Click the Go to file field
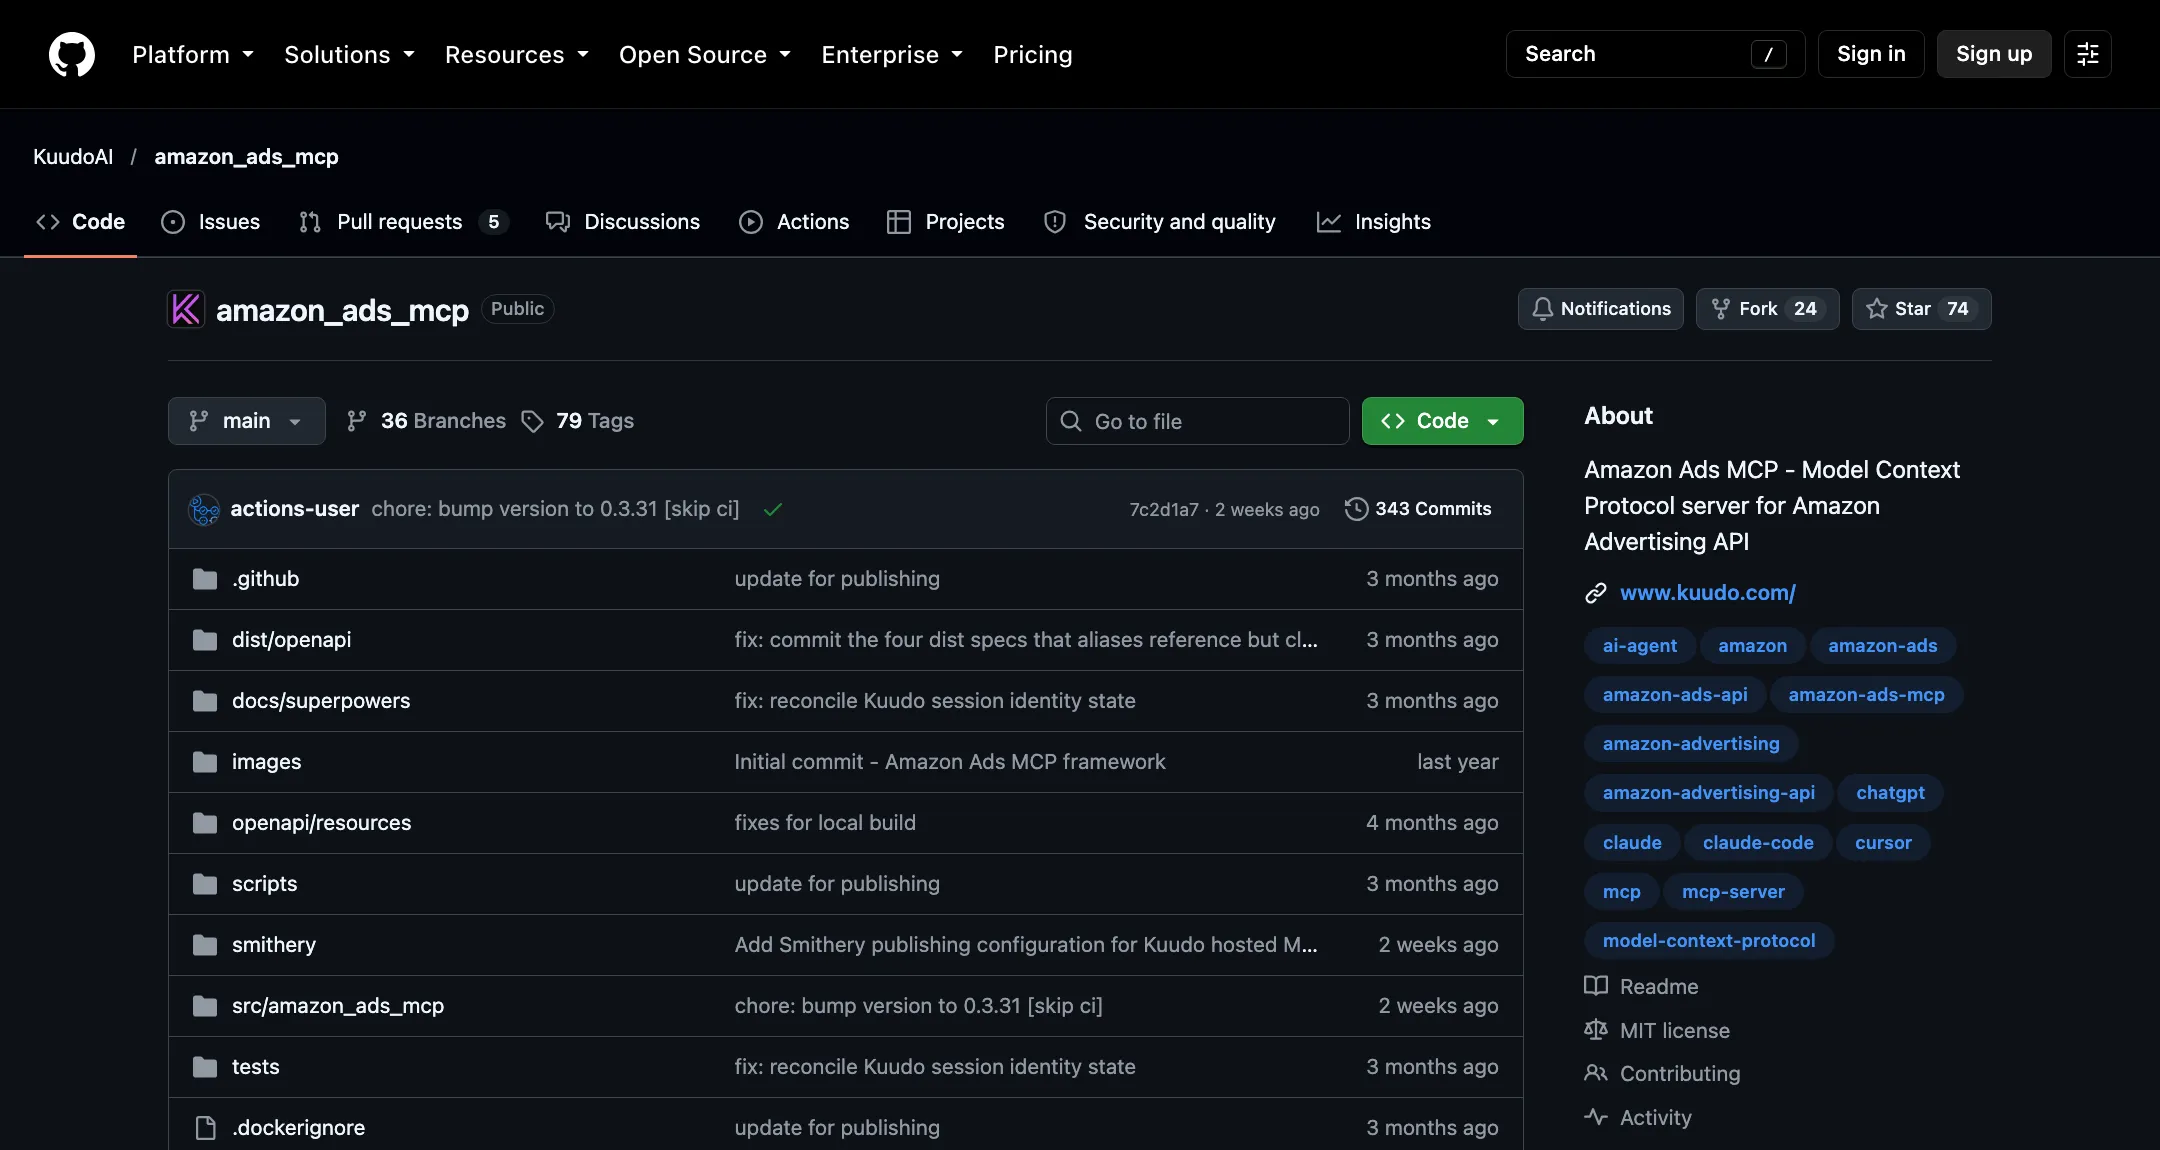The height and width of the screenshot is (1150, 2160). 1197,421
